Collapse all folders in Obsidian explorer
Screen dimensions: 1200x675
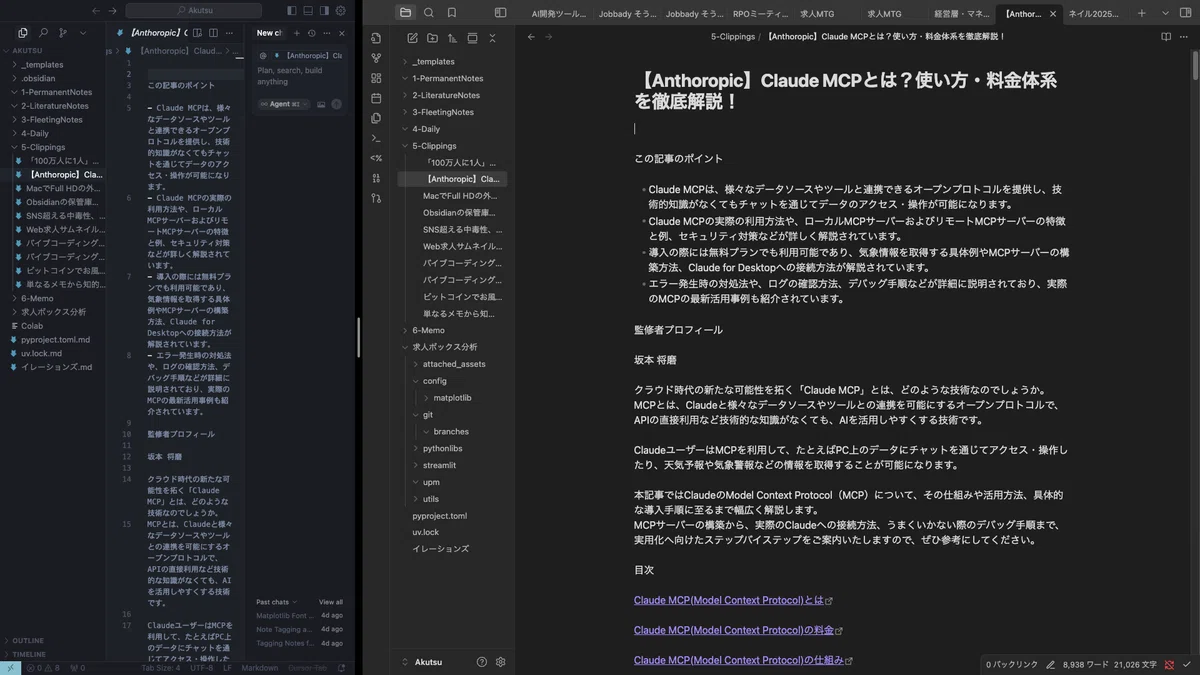tap(492, 38)
